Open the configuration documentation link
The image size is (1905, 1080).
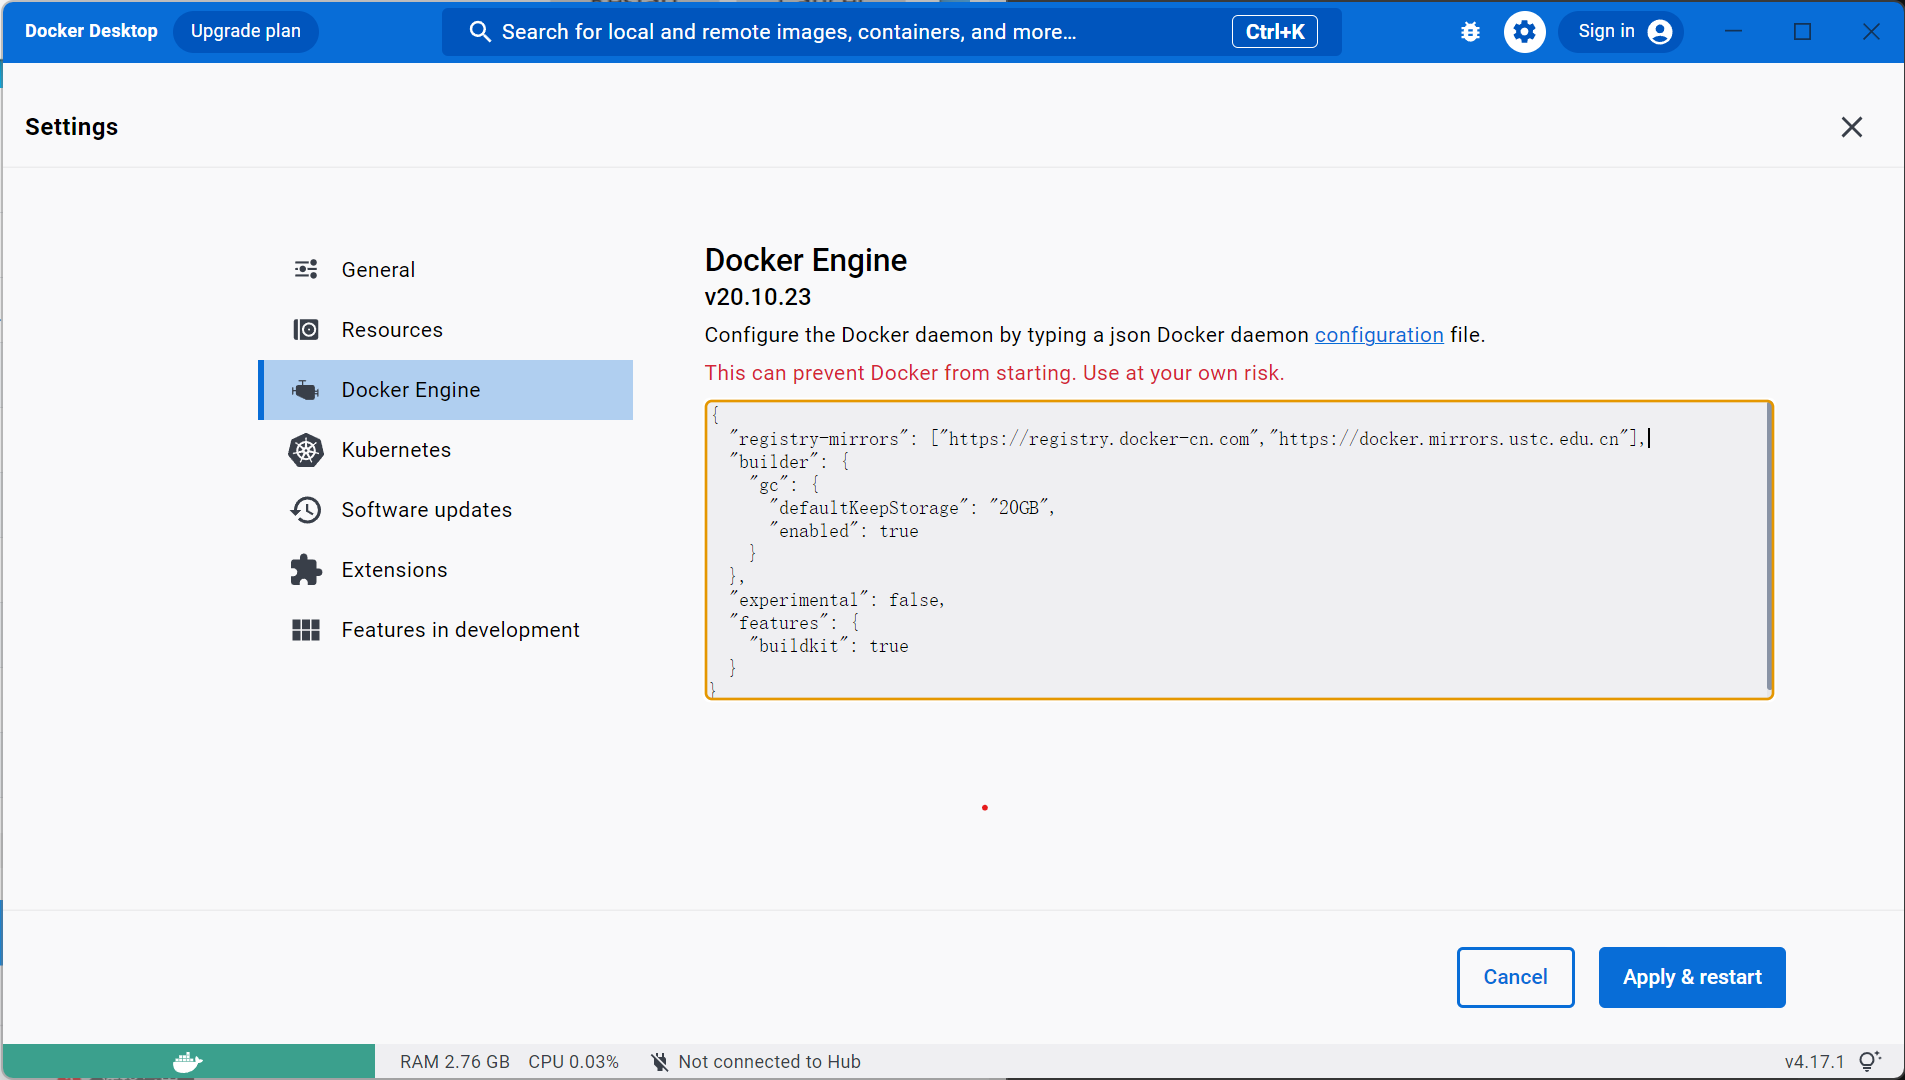pyautogui.click(x=1379, y=335)
